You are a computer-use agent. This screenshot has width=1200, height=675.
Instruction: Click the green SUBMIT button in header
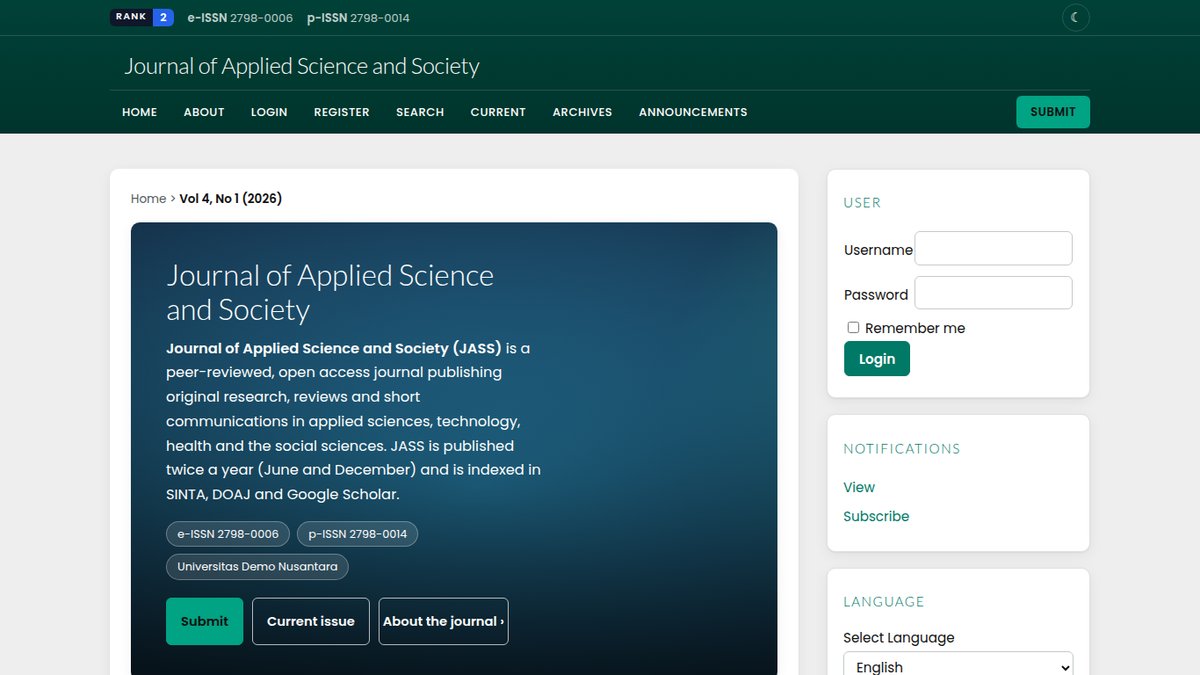tap(1053, 112)
